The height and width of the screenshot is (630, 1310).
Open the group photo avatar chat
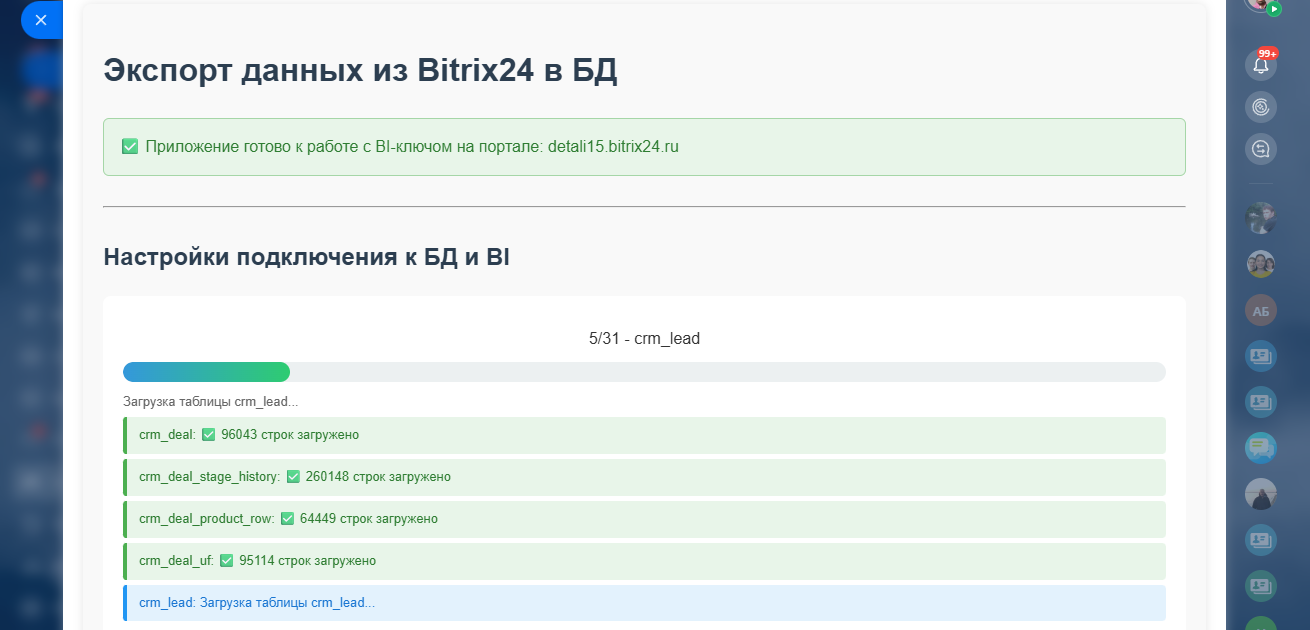[1261, 264]
